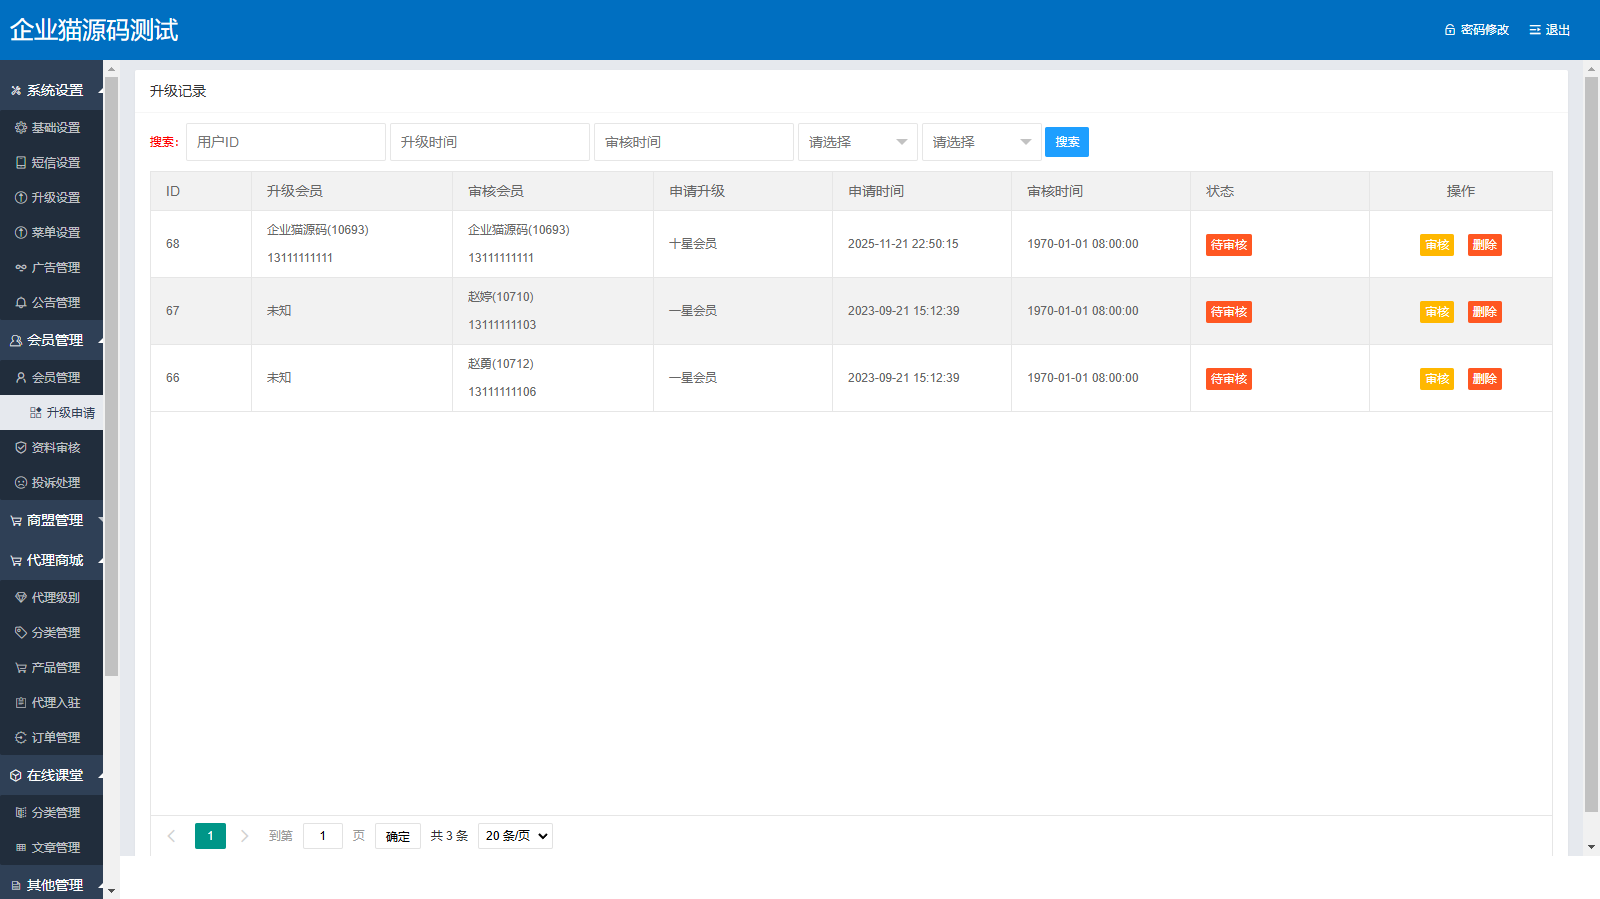This screenshot has height=899, width=1600.
Task: Click the bell icon for 公告管理
Action: tap(21, 303)
